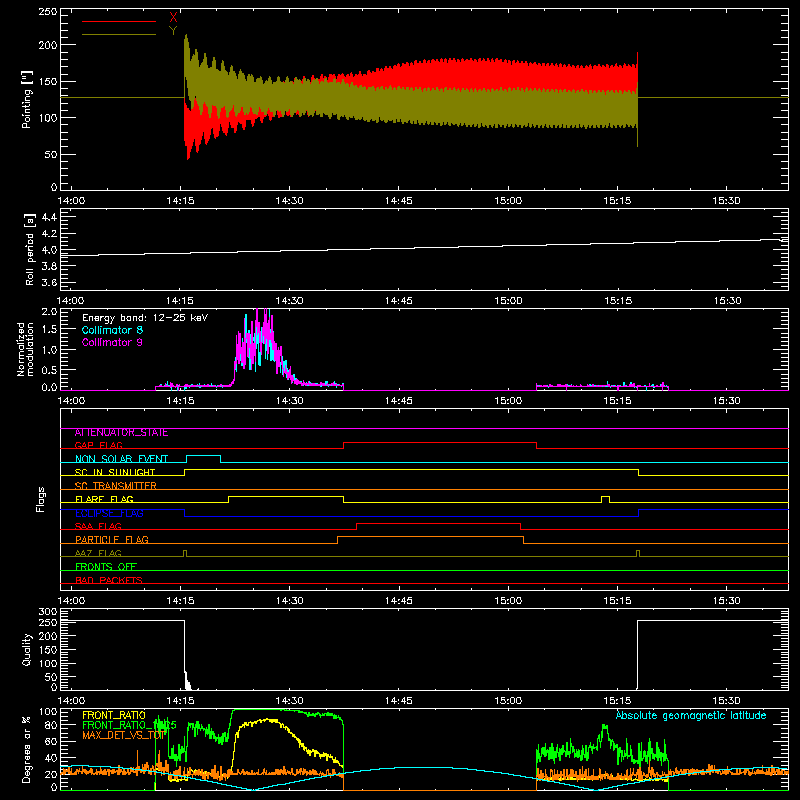This screenshot has width=800, height=800.
Task: Click the olive Y legend line sample
Action: [x=118, y=35]
